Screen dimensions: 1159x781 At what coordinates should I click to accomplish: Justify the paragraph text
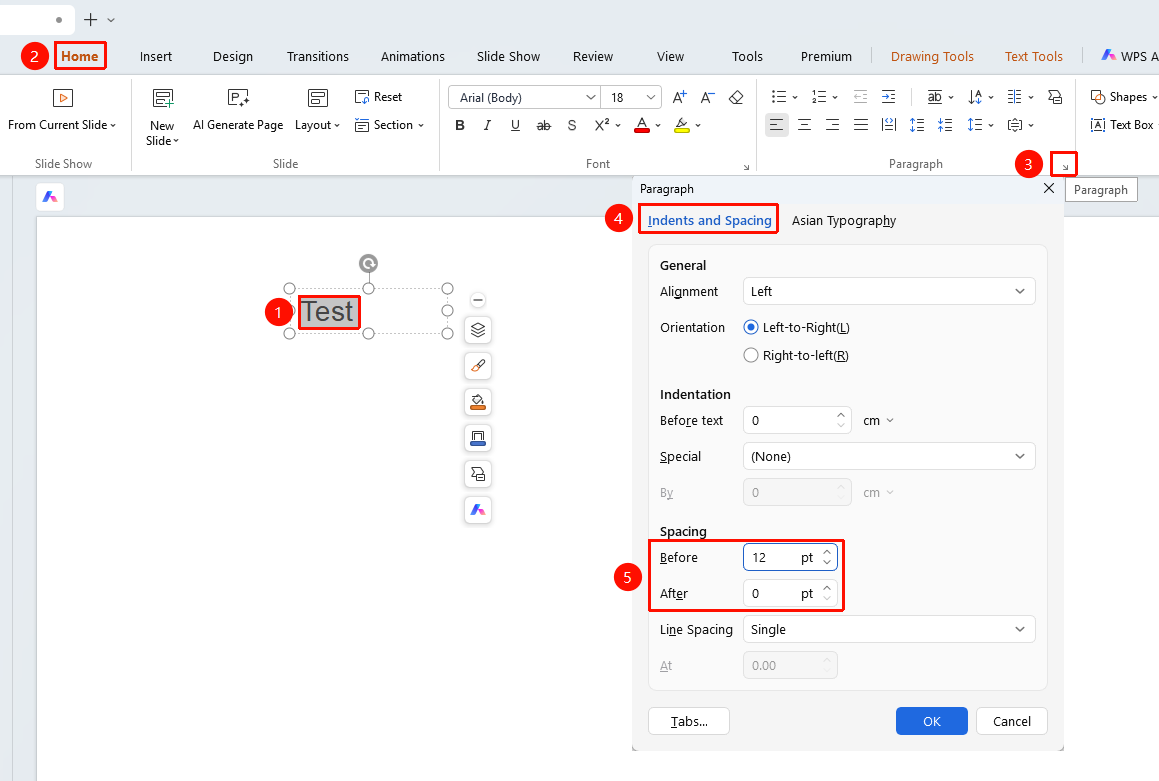pos(860,125)
